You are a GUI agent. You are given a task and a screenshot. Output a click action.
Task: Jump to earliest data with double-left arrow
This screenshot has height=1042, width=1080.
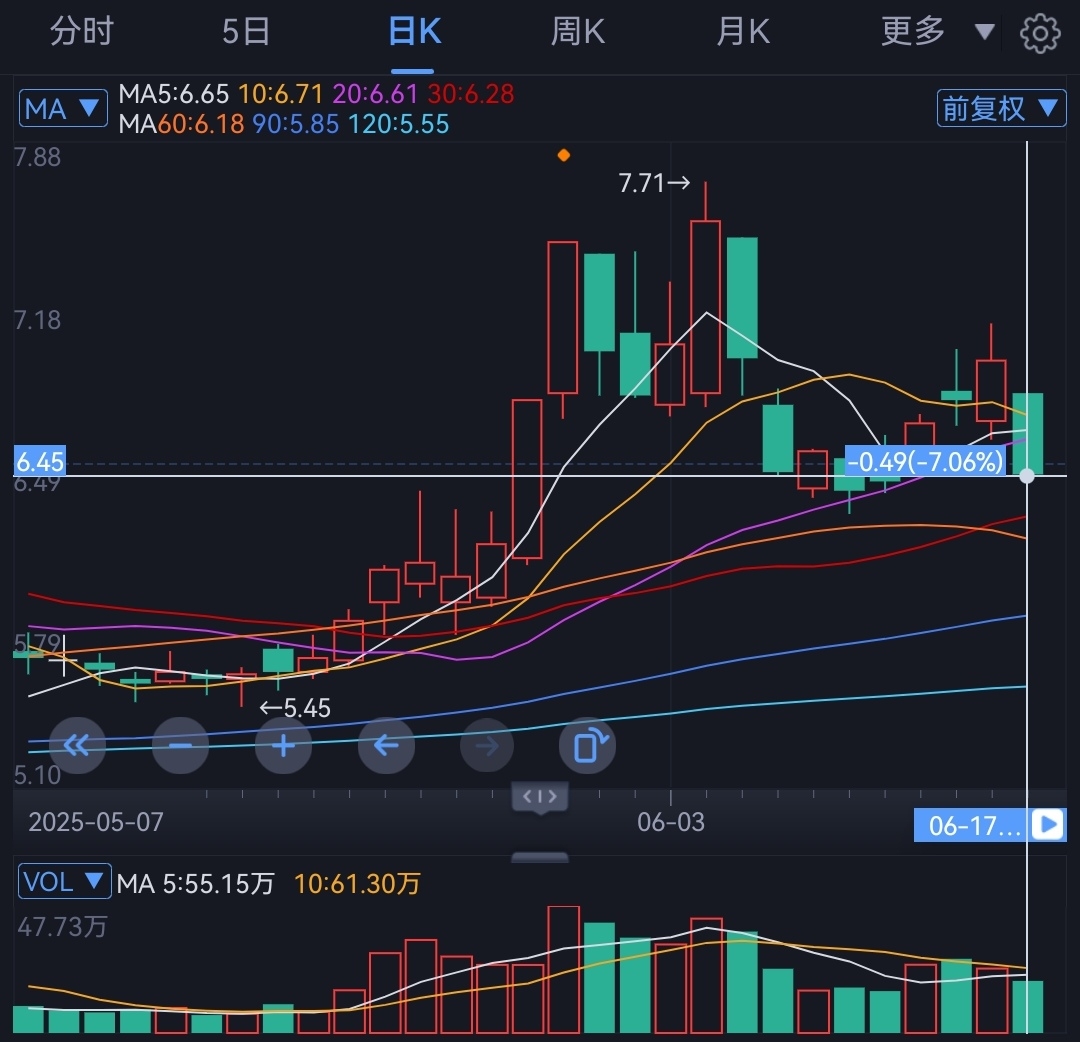click(x=76, y=745)
